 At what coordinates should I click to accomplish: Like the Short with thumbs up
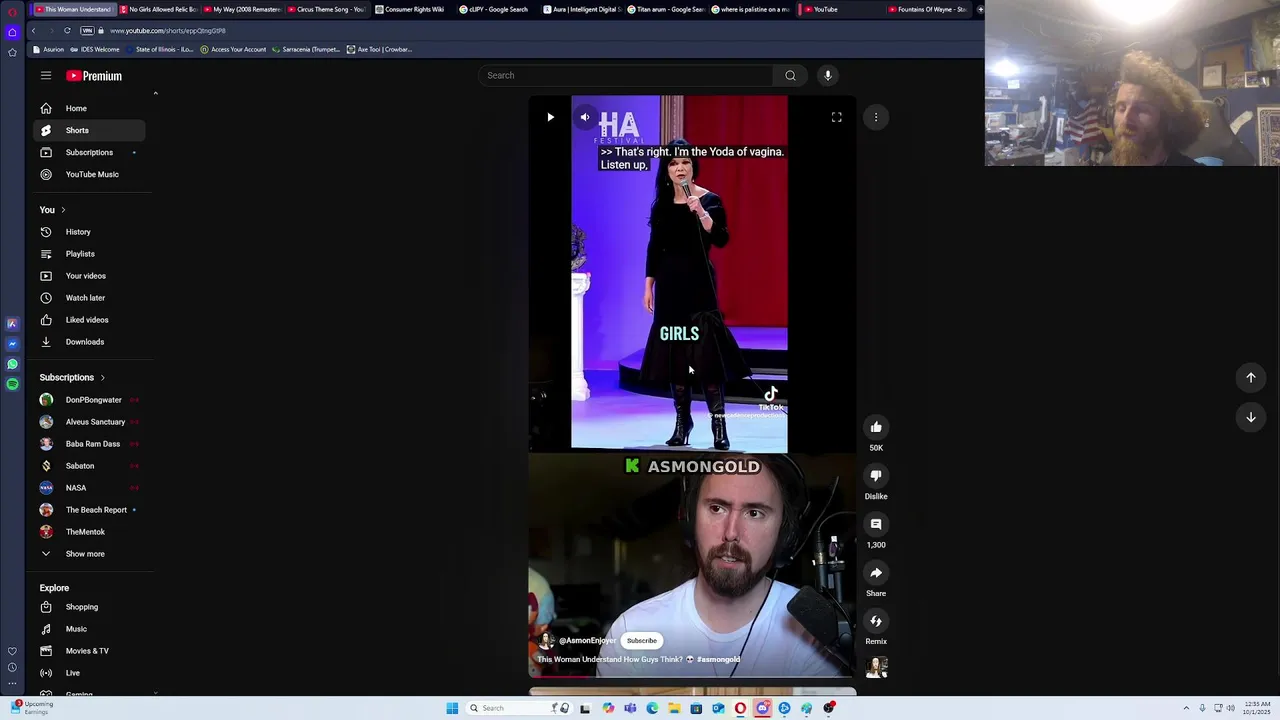pos(876,427)
